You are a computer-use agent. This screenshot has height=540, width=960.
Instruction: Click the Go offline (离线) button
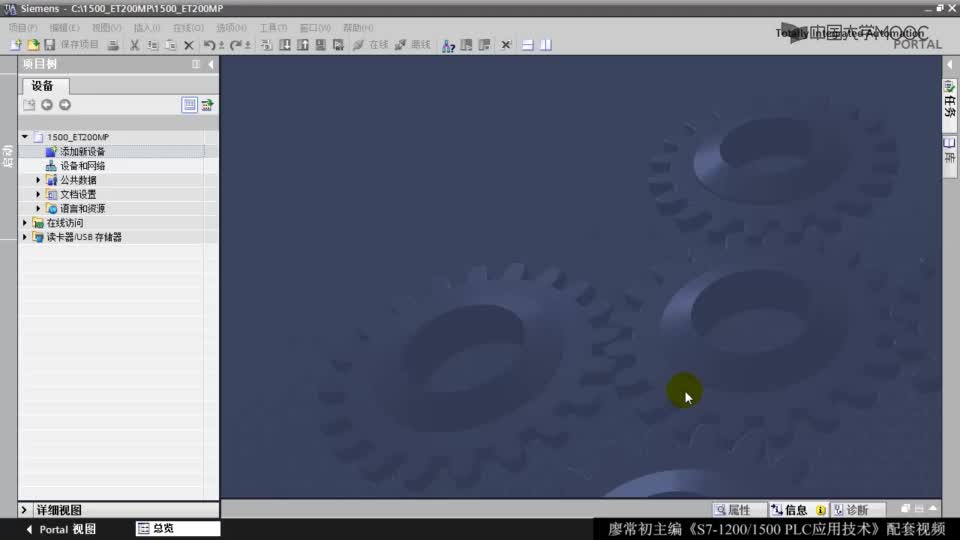(413, 45)
